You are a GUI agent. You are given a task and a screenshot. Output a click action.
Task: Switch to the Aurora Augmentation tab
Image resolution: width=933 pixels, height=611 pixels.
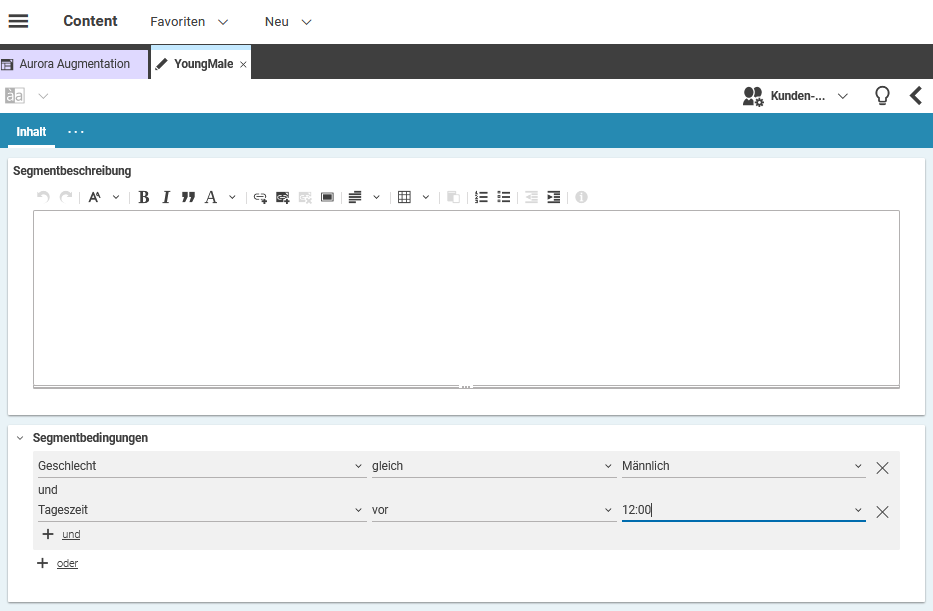point(74,64)
